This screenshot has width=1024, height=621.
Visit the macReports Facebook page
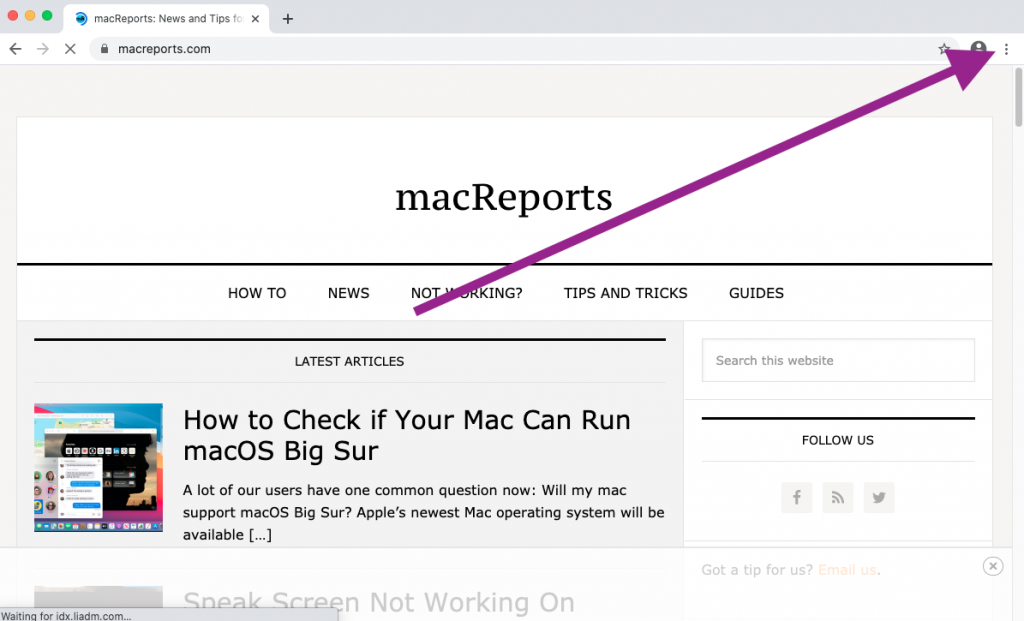[797, 498]
